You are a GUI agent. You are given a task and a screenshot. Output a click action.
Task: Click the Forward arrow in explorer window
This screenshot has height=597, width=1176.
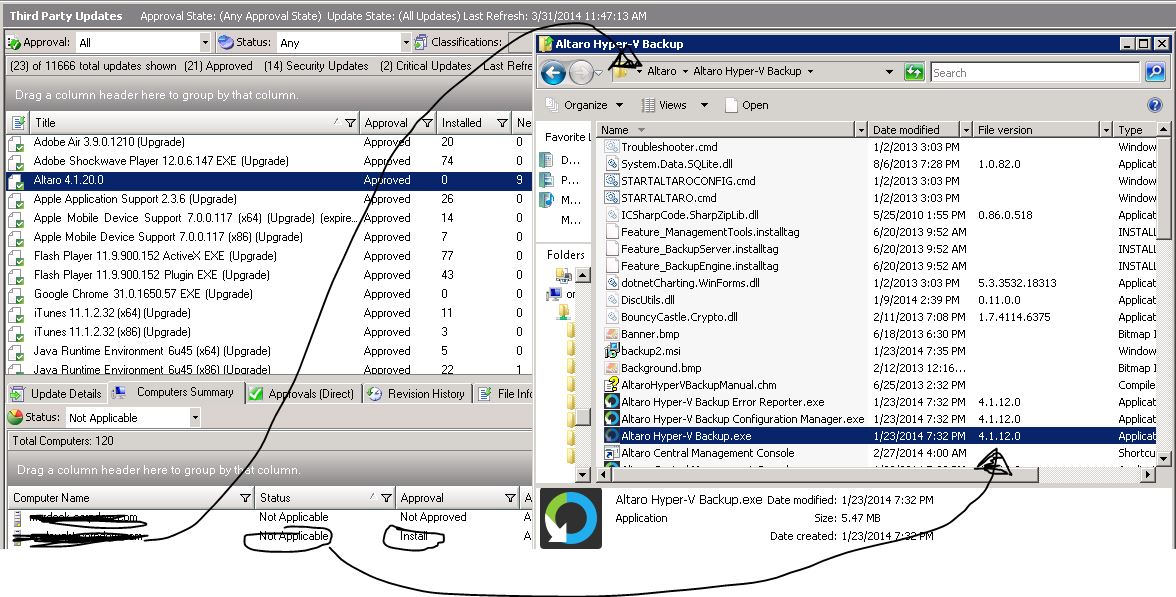[x=581, y=73]
